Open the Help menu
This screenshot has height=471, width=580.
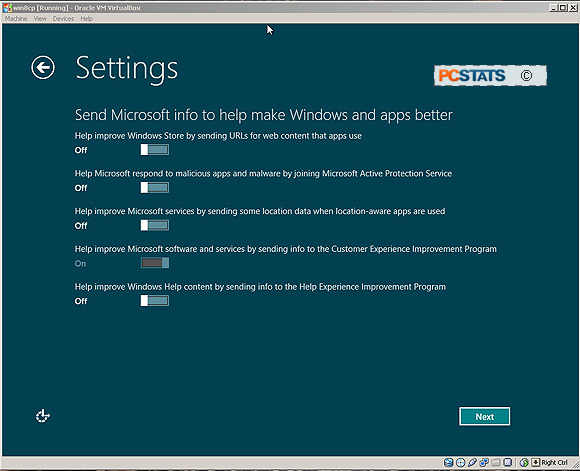point(87,18)
